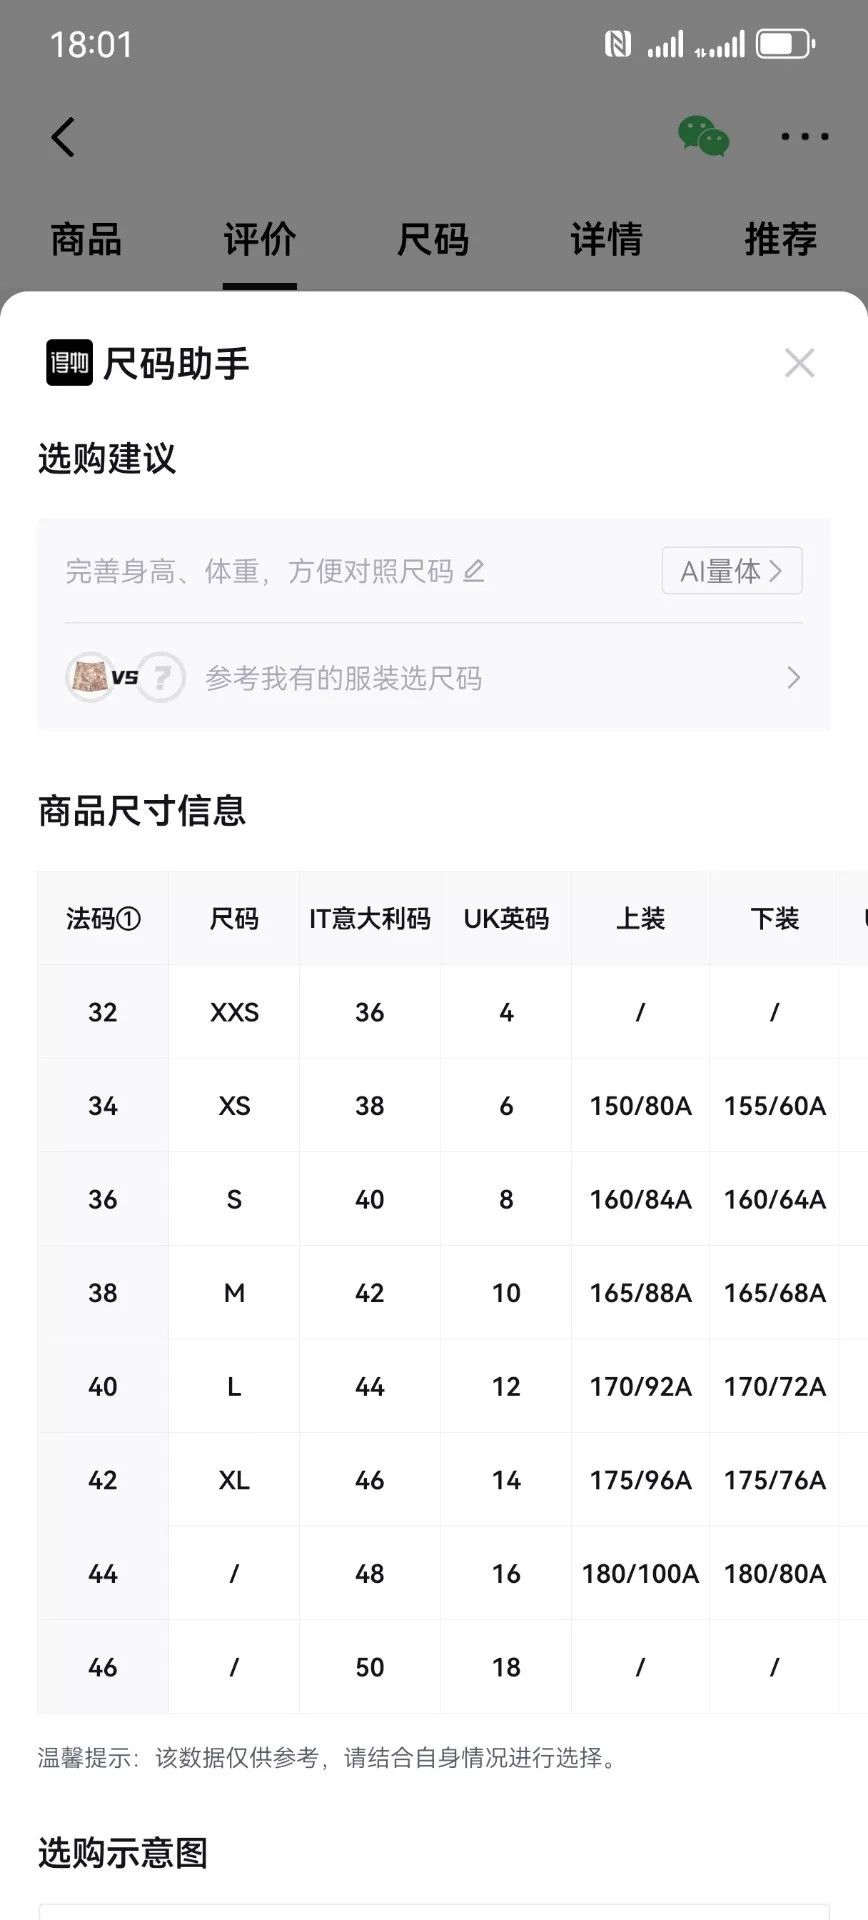Open AI量体 body measurement
Viewport: 868px width, 1920px height.
pos(732,570)
